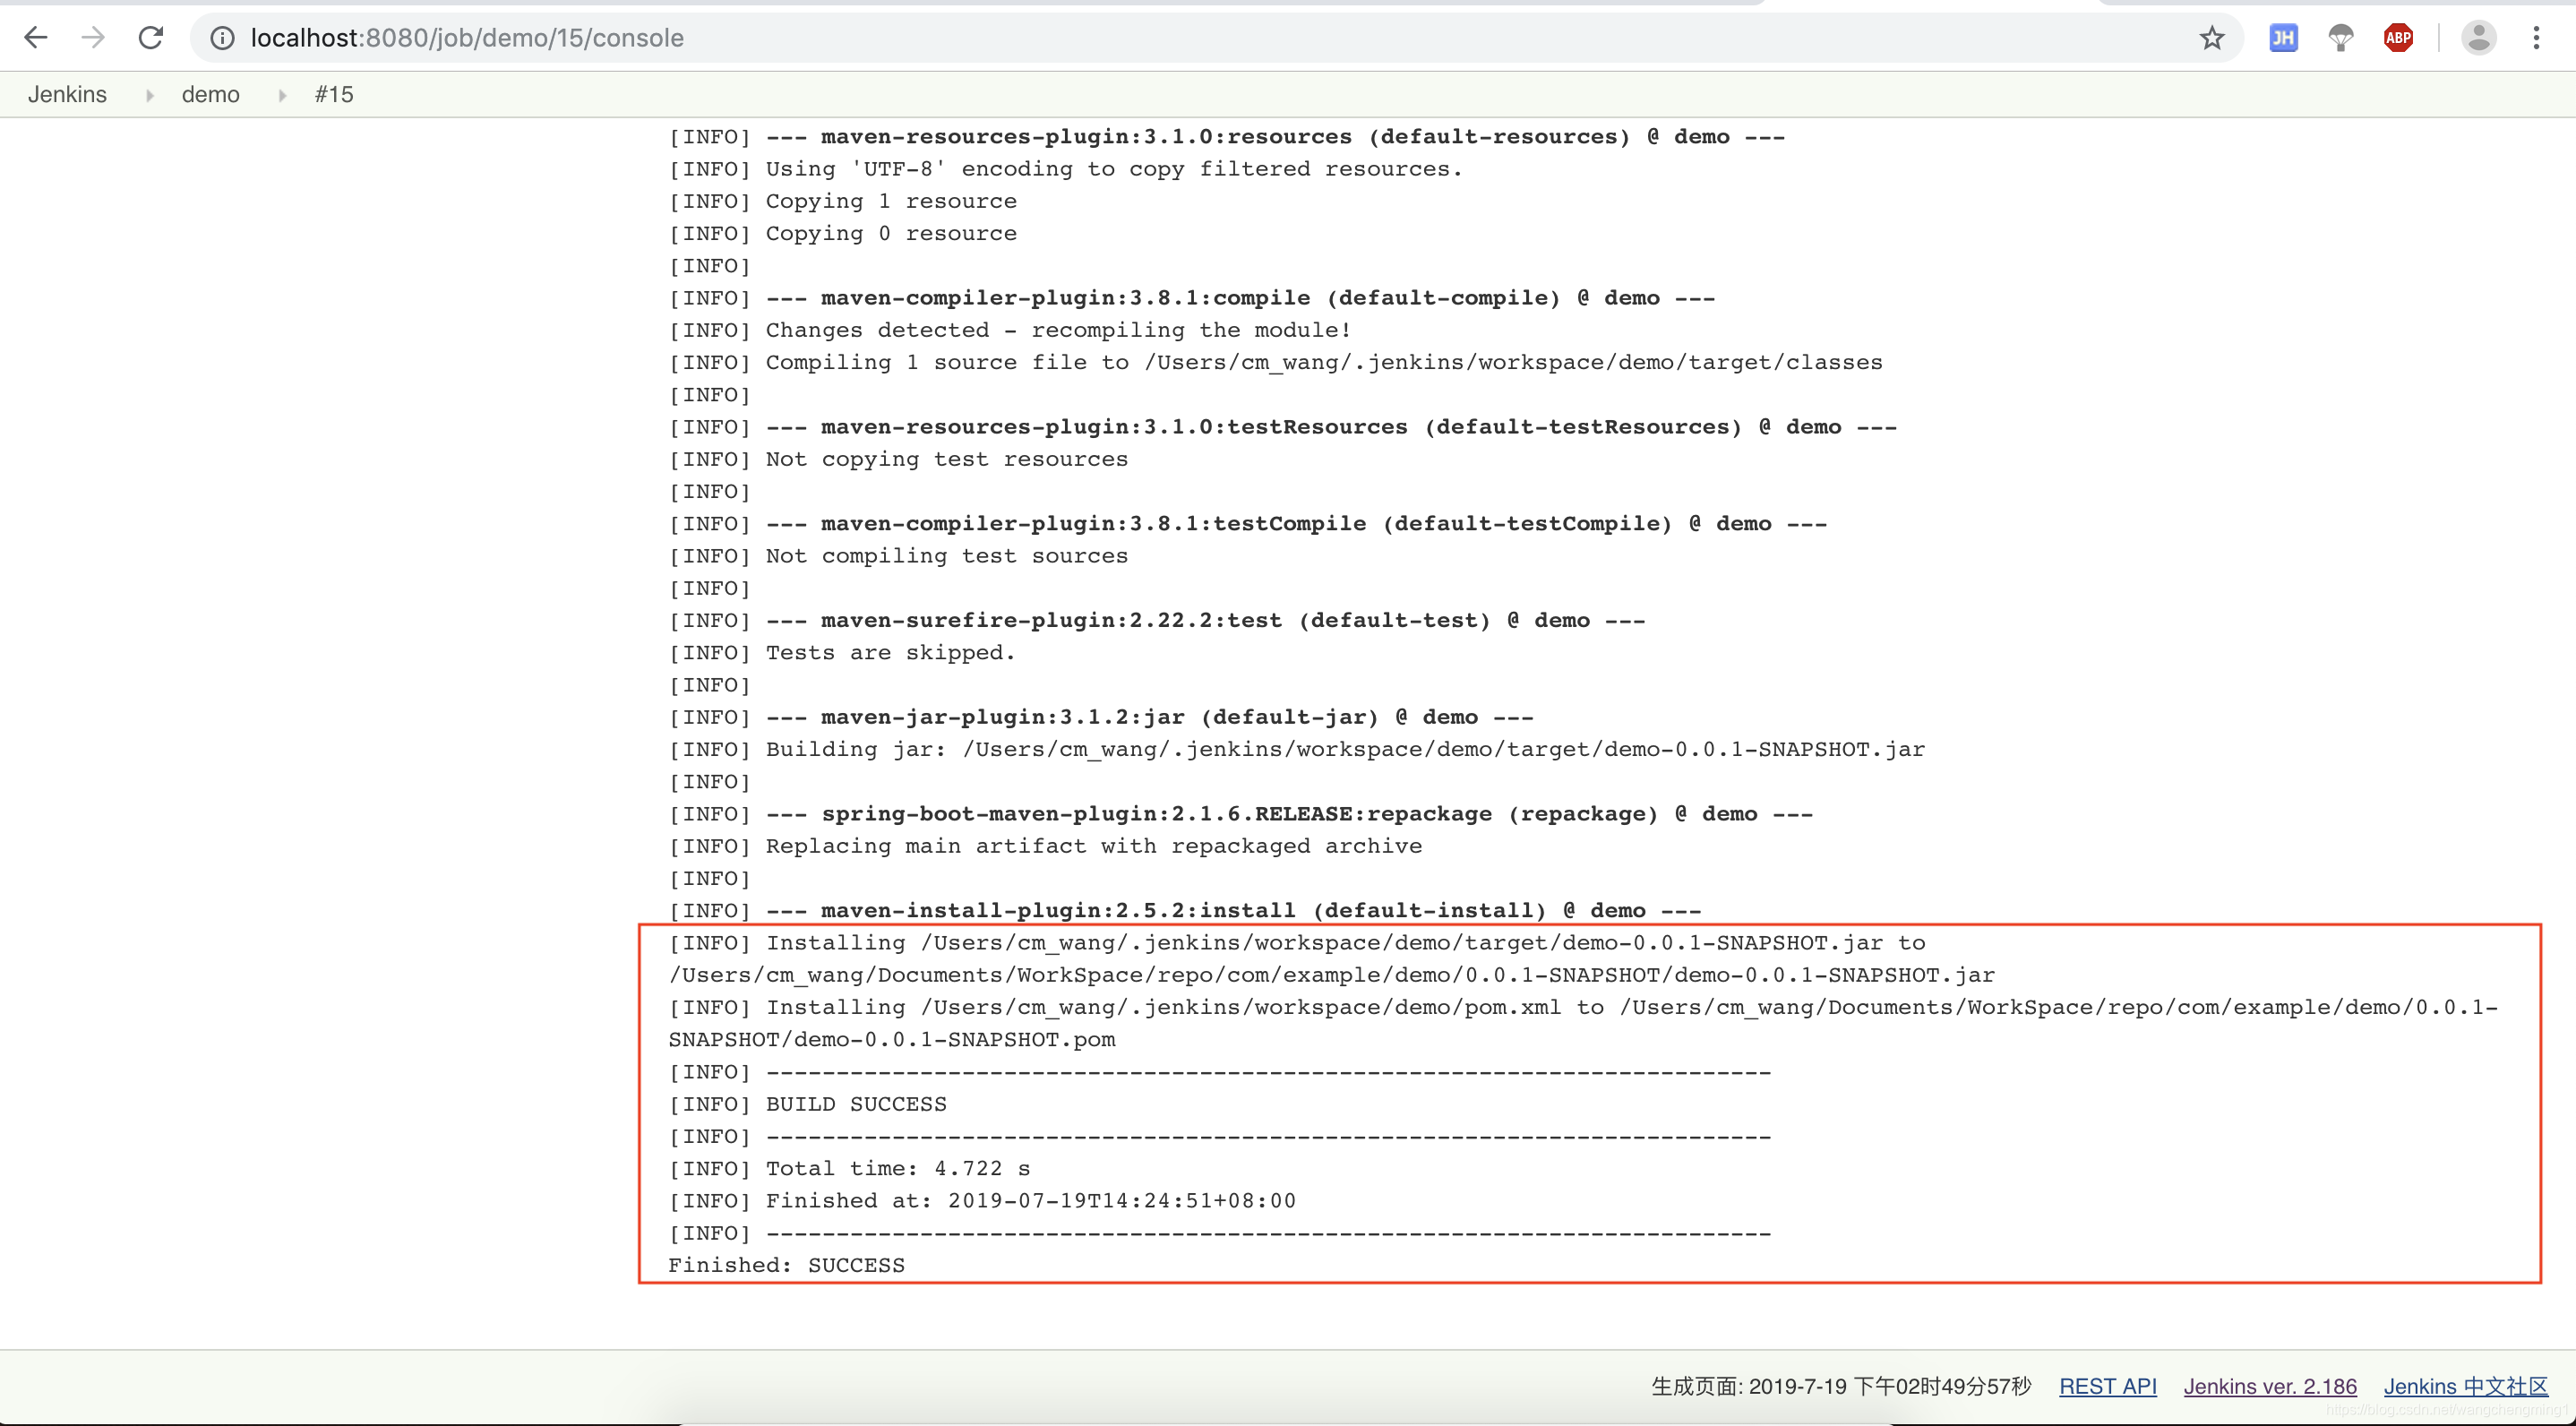Open the site information icon in address bar
Screen dimensions: 2576x1426
click(x=222, y=38)
